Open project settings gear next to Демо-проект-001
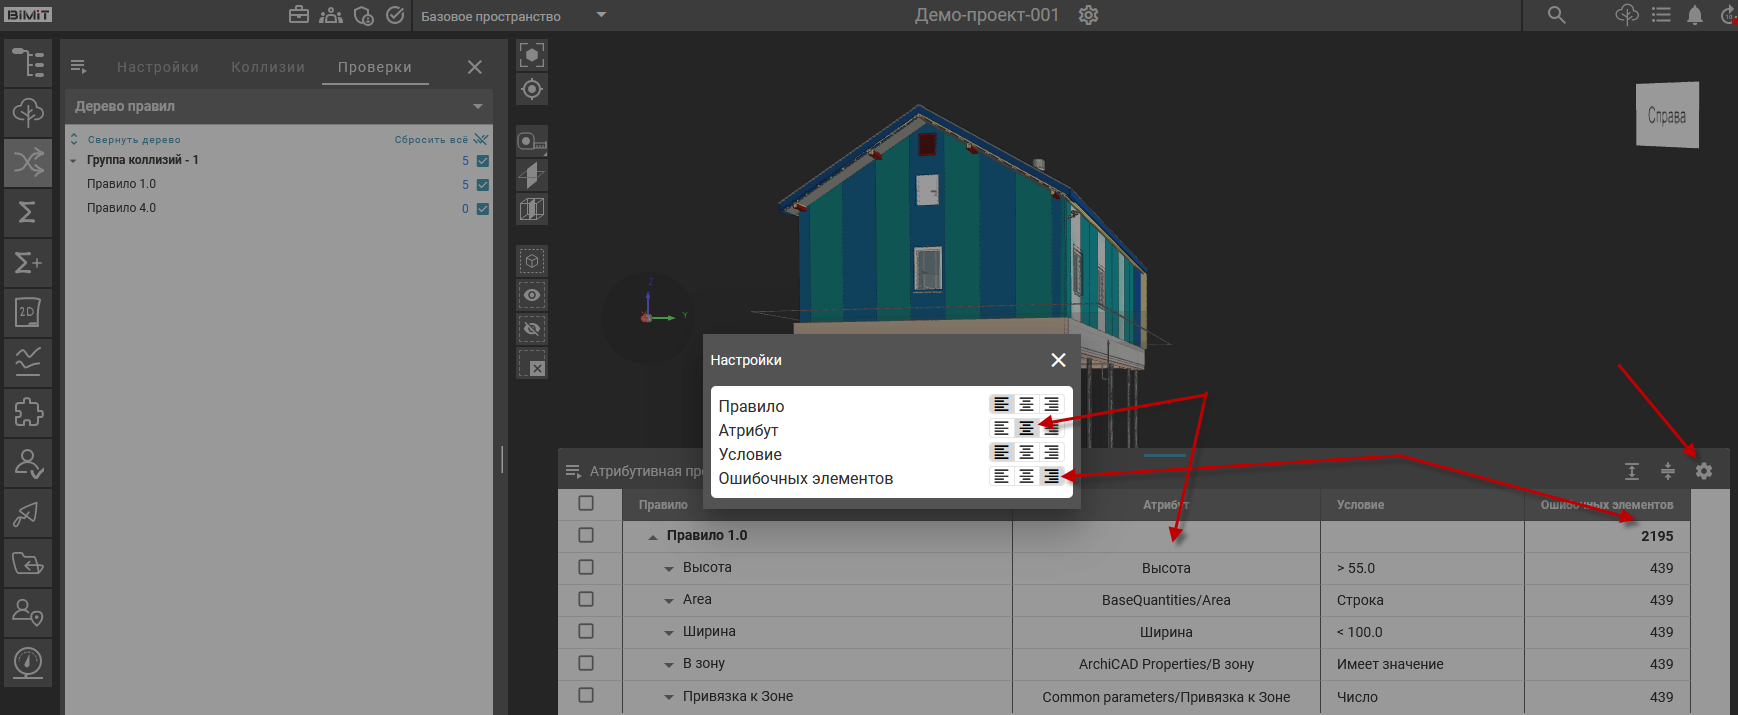The height and width of the screenshot is (715, 1738). (1089, 15)
